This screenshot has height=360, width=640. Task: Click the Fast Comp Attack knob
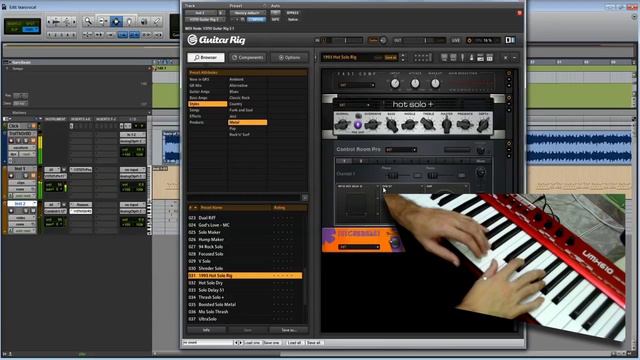pyautogui.click(x=415, y=84)
